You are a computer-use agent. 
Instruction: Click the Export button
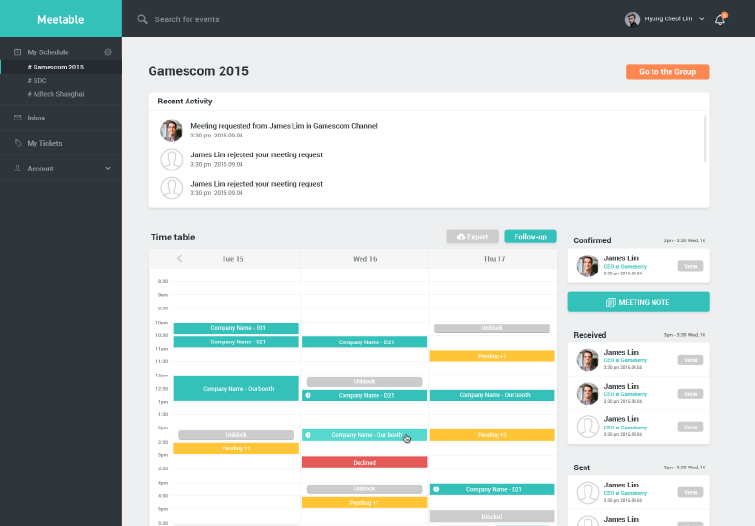(472, 237)
